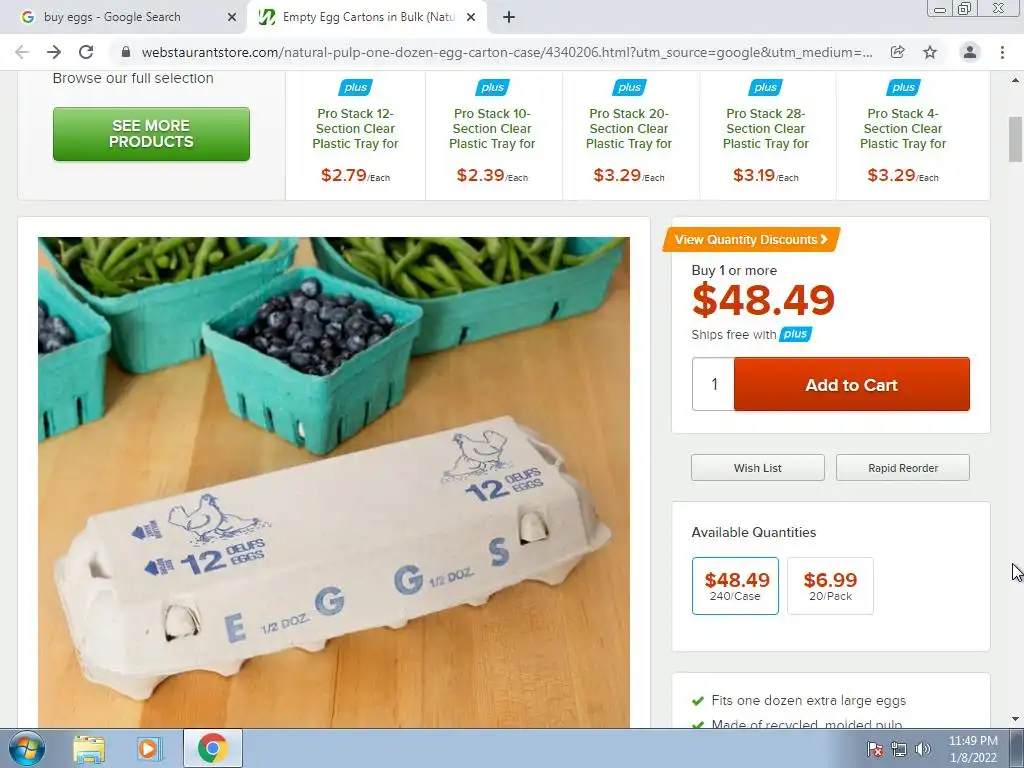Click the quantity input field

coord(714,384)
